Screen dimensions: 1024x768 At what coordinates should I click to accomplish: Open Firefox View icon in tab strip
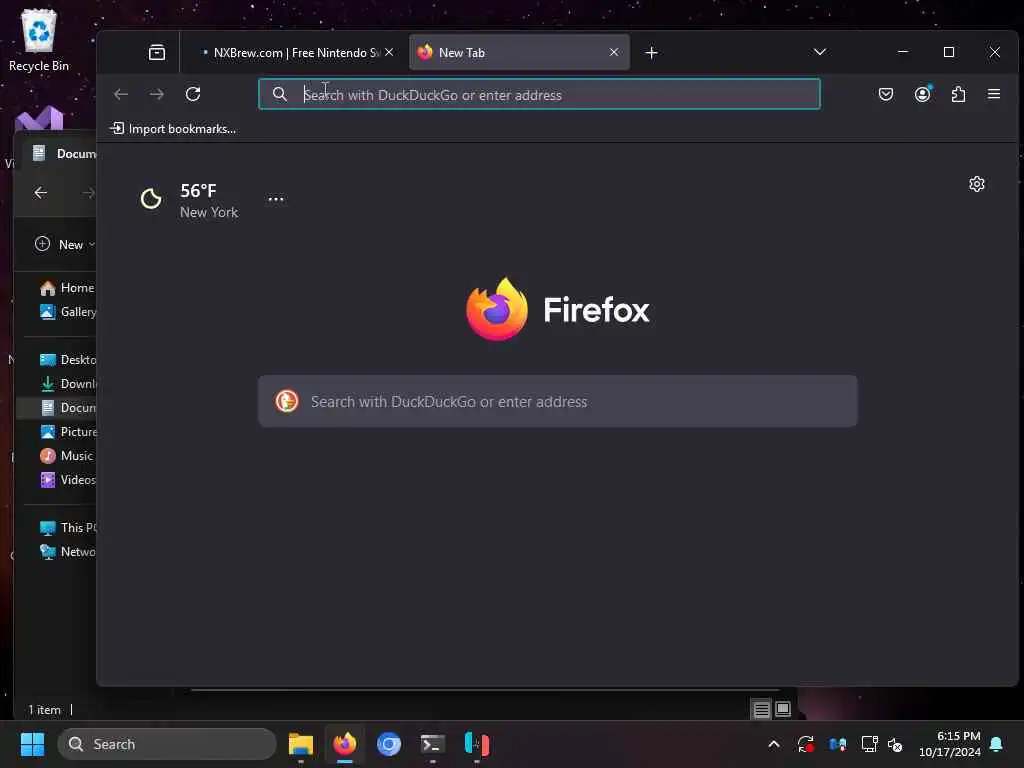pos(157,52)
